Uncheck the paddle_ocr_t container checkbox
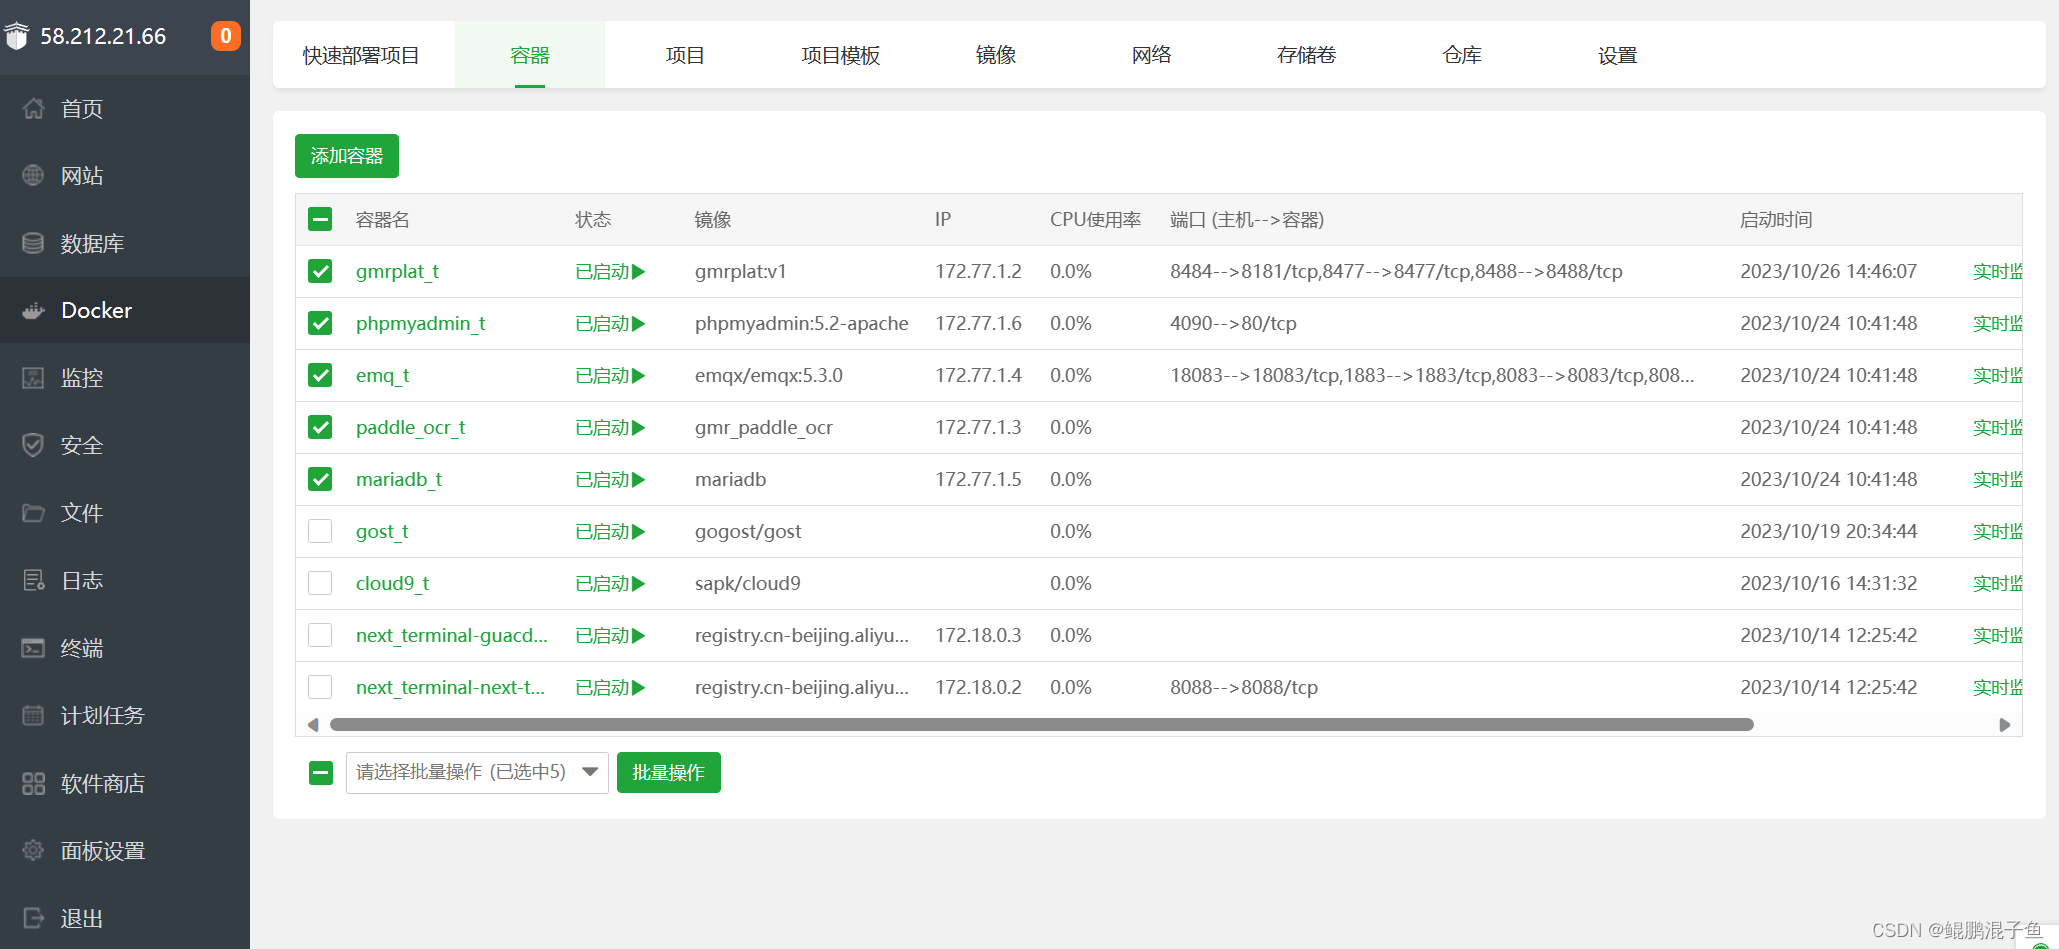Viewport: 2059px width, 949px height. 320,427
